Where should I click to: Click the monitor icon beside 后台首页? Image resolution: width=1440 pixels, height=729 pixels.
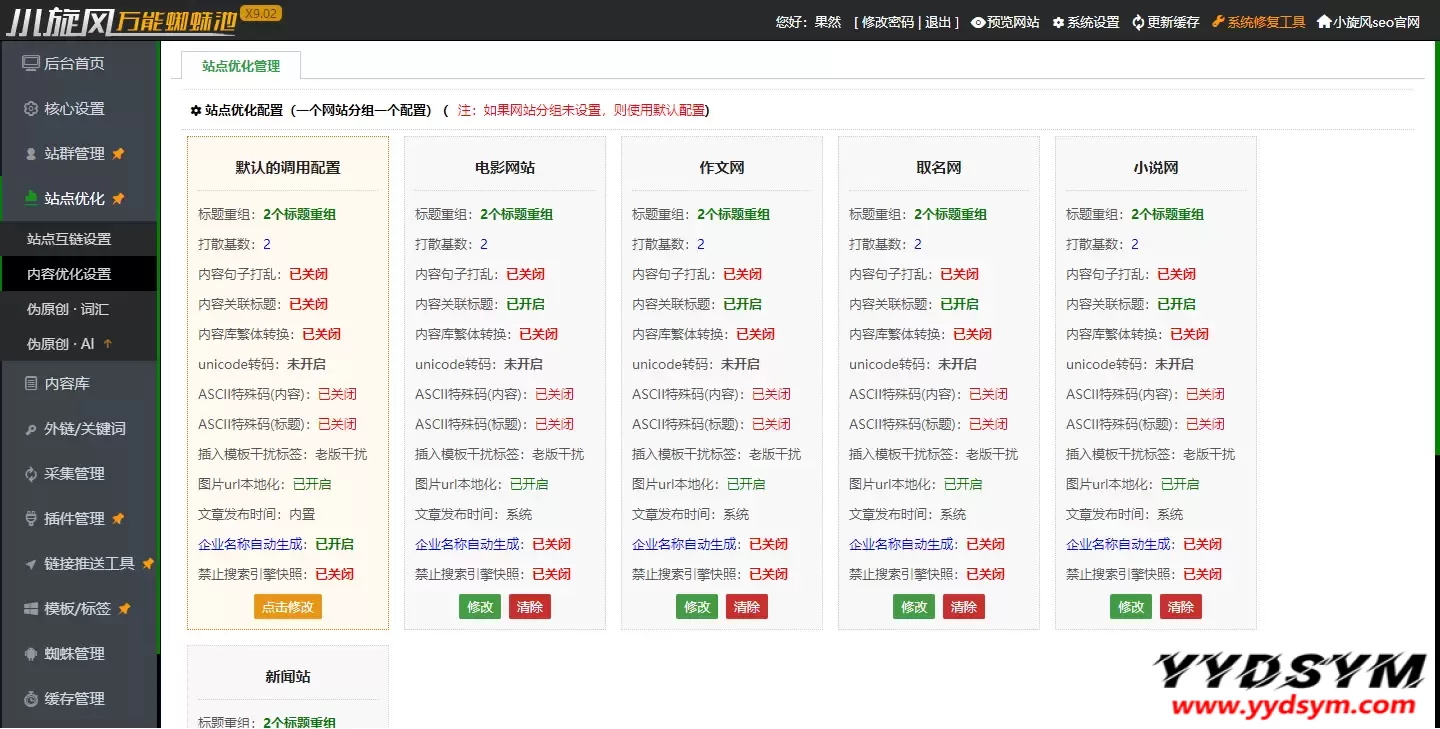pos(31,63)
